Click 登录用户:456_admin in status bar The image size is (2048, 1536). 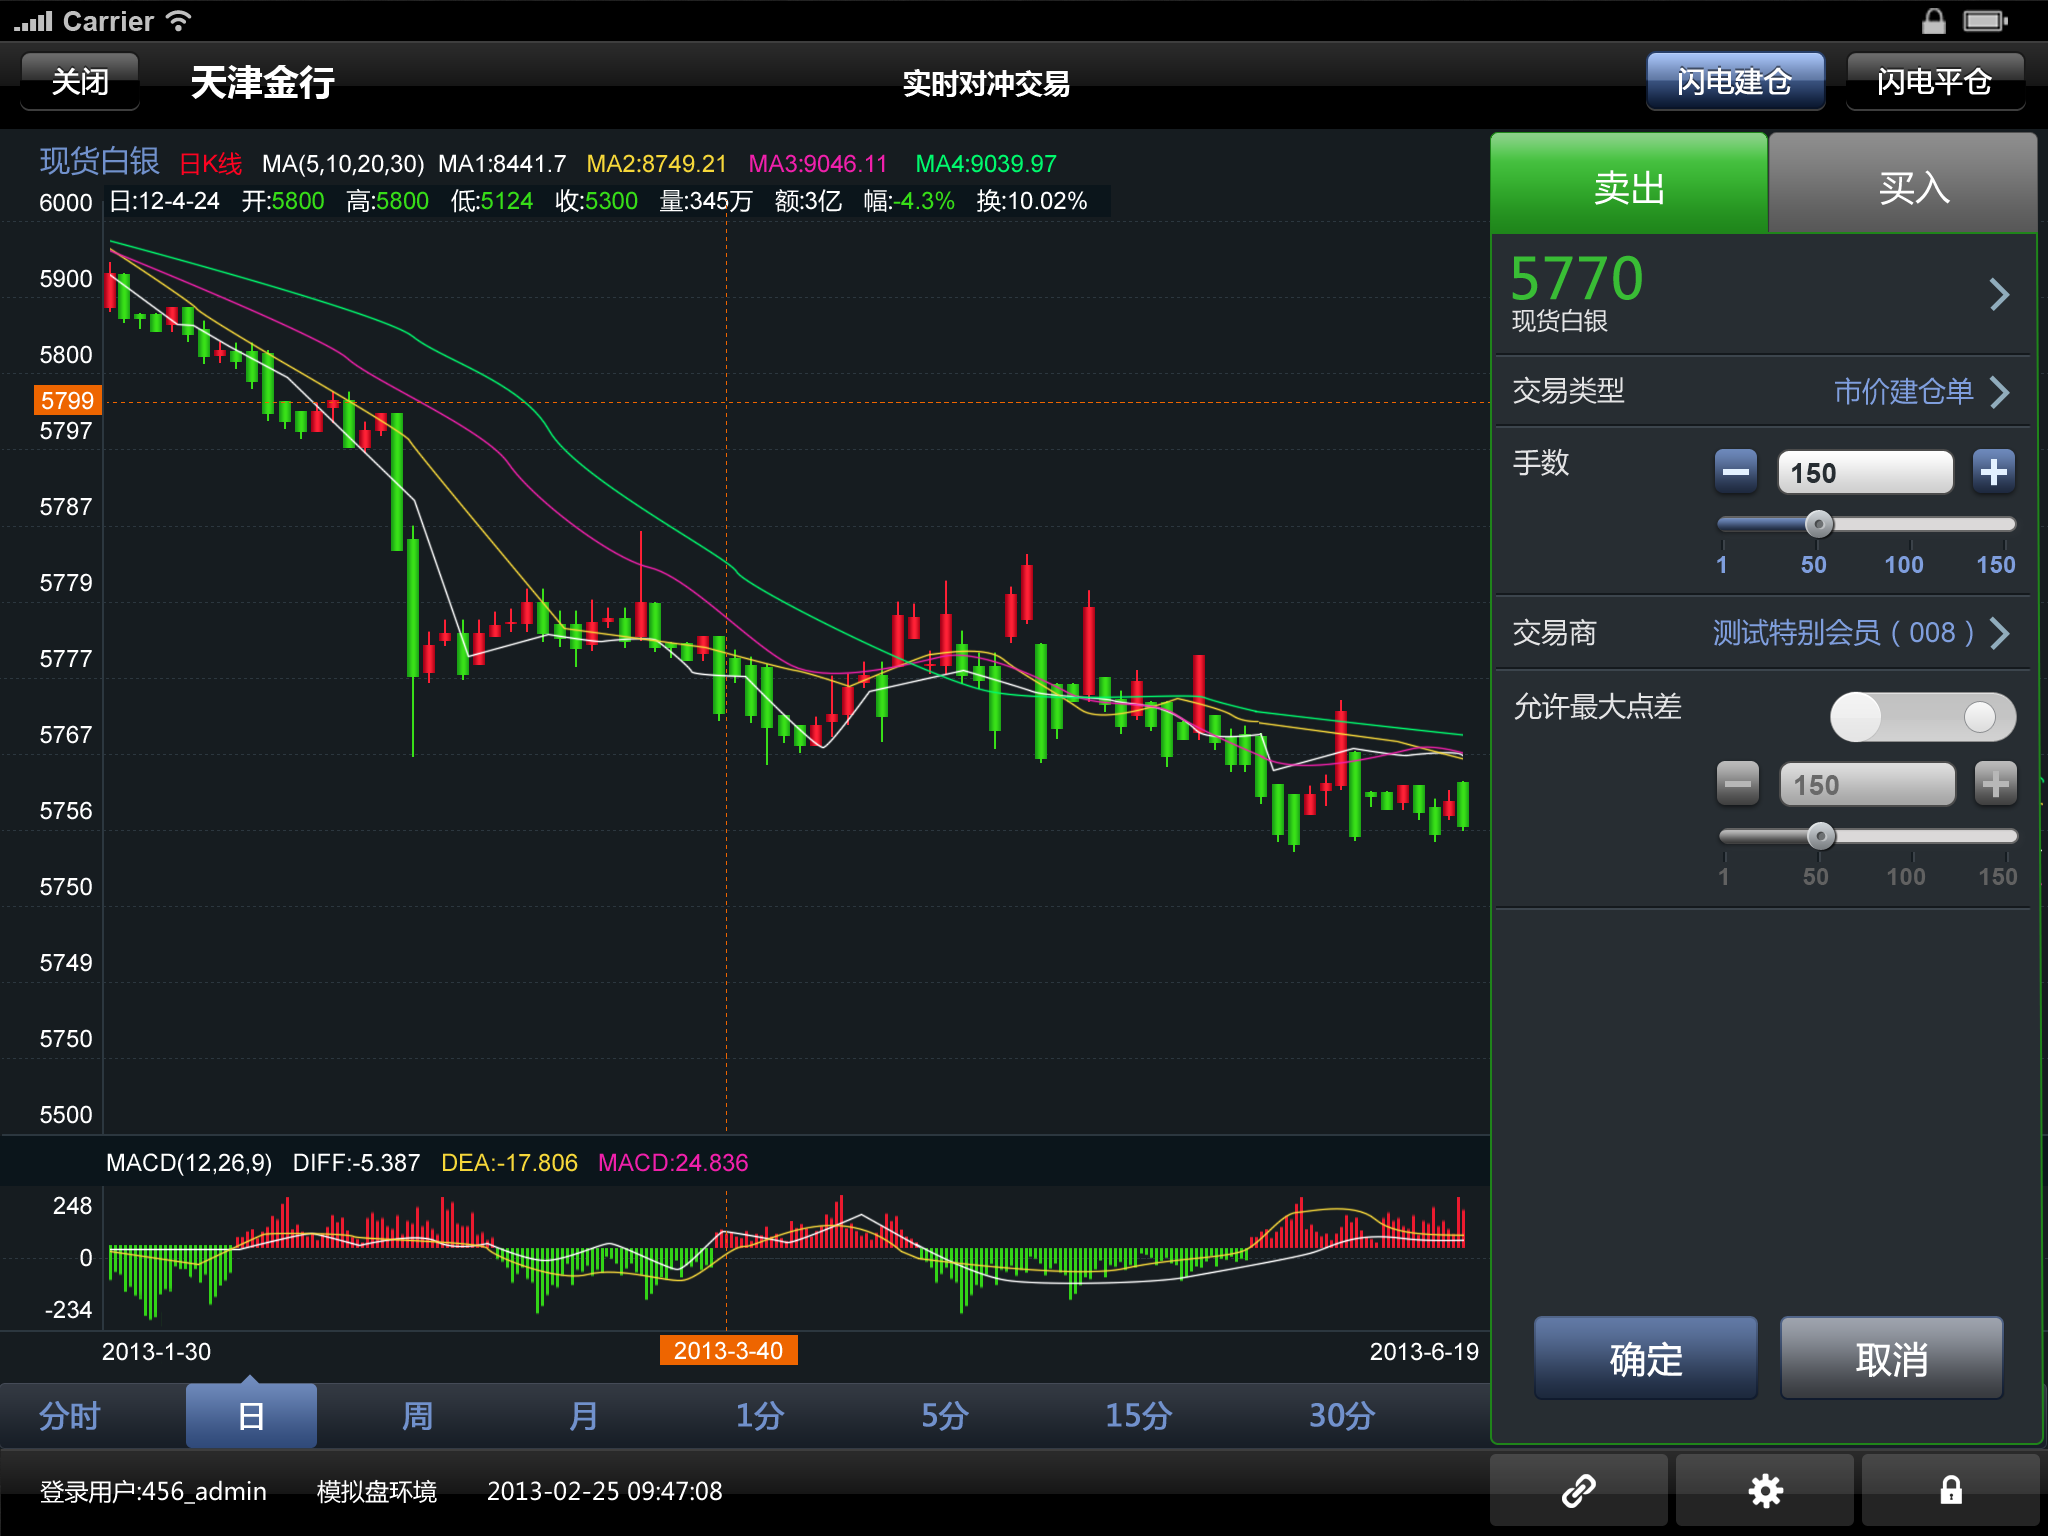click(153, 1491)
